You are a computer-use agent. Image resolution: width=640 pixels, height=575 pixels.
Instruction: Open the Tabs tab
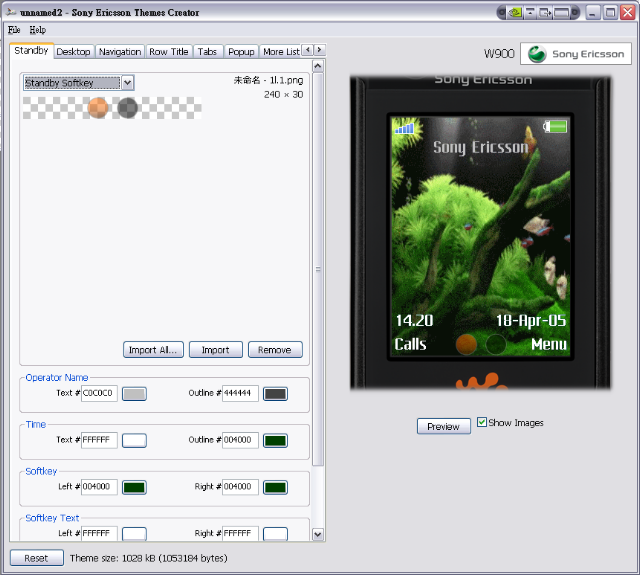pyautogui.click(x=207, y=52)
